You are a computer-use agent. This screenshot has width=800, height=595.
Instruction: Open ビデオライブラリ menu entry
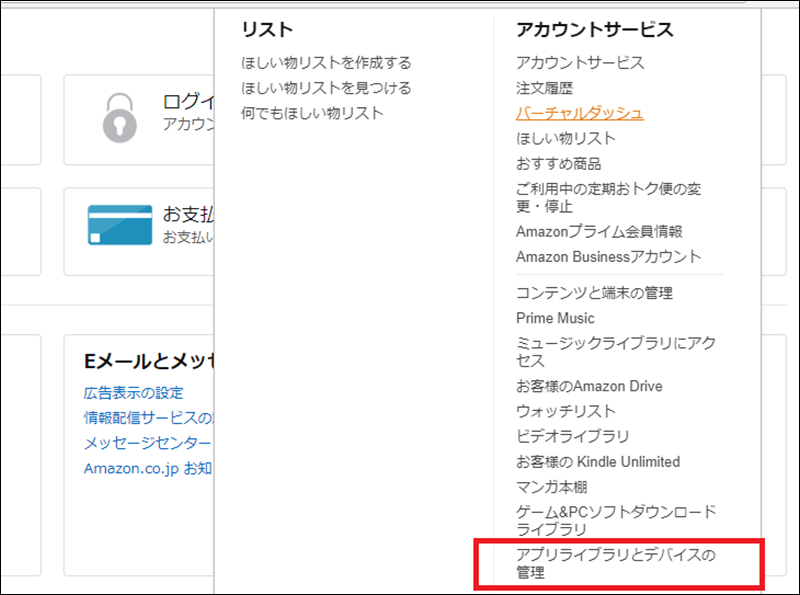pos(572,436)
